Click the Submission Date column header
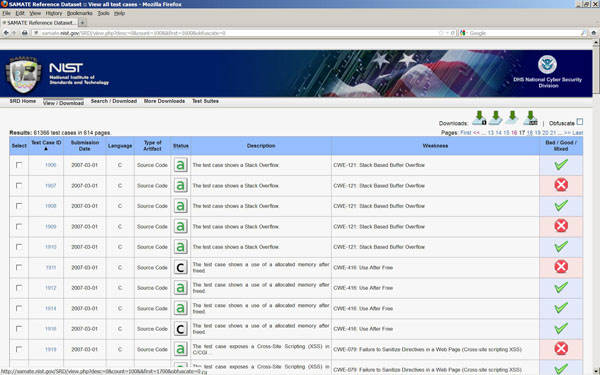This screenshot has width=600, height=375. click(85, 146)
